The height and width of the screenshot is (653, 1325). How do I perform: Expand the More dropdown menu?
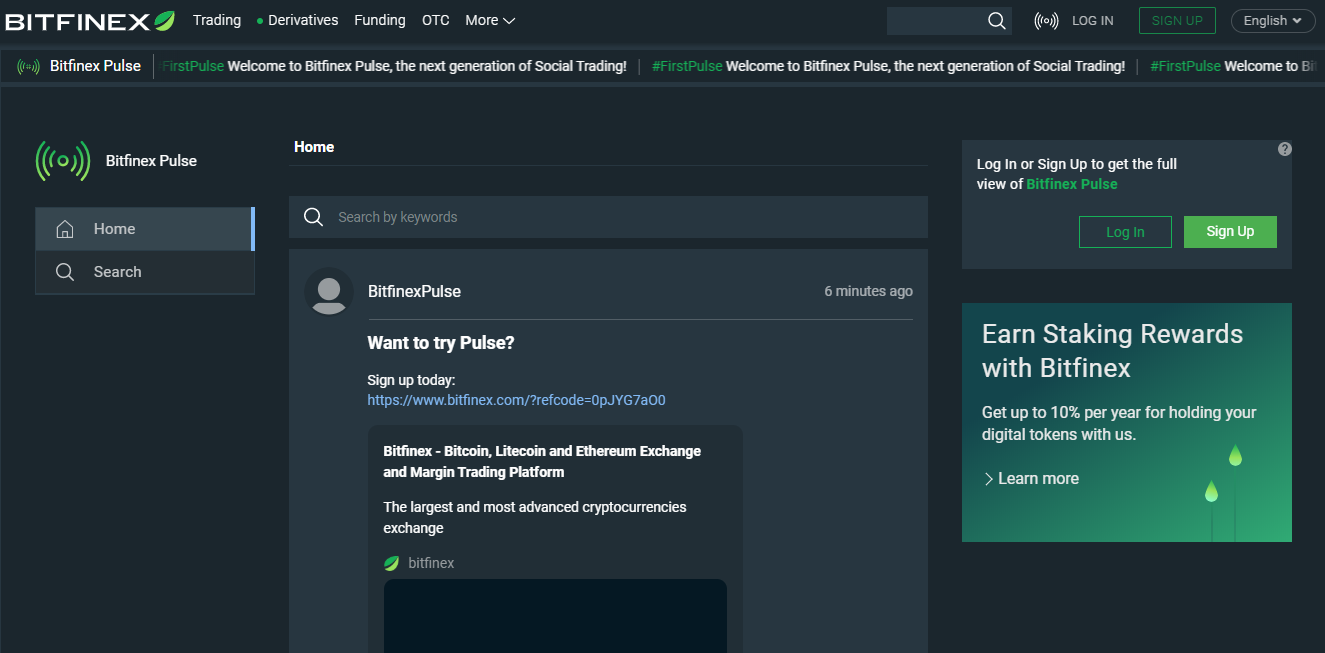490,20
